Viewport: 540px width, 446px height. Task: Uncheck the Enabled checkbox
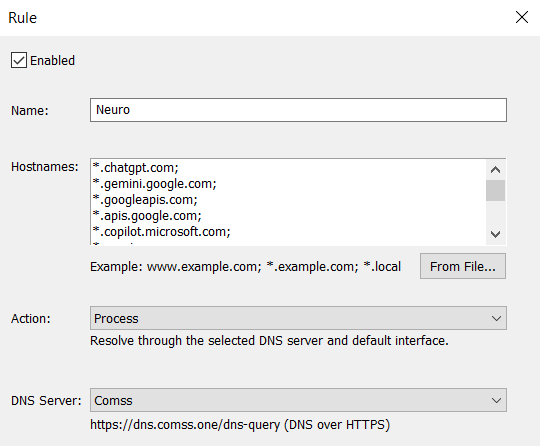19,60
